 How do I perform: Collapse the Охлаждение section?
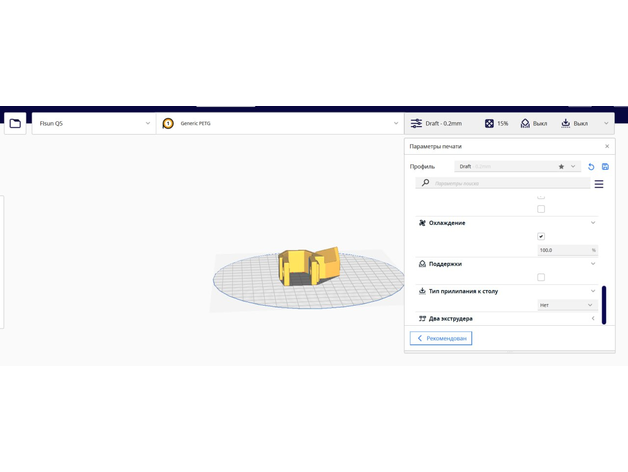point(593,223)
